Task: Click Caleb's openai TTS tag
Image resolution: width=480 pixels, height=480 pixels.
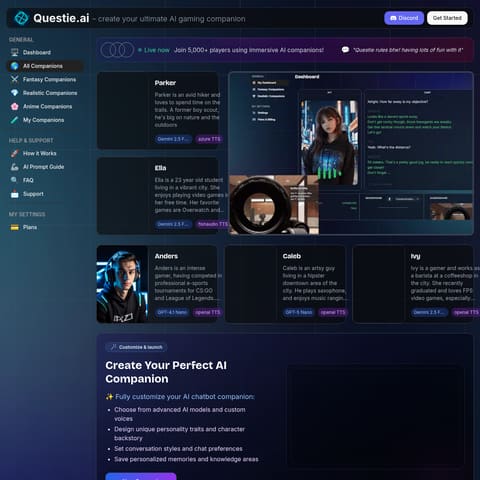Action: (333, 312)
